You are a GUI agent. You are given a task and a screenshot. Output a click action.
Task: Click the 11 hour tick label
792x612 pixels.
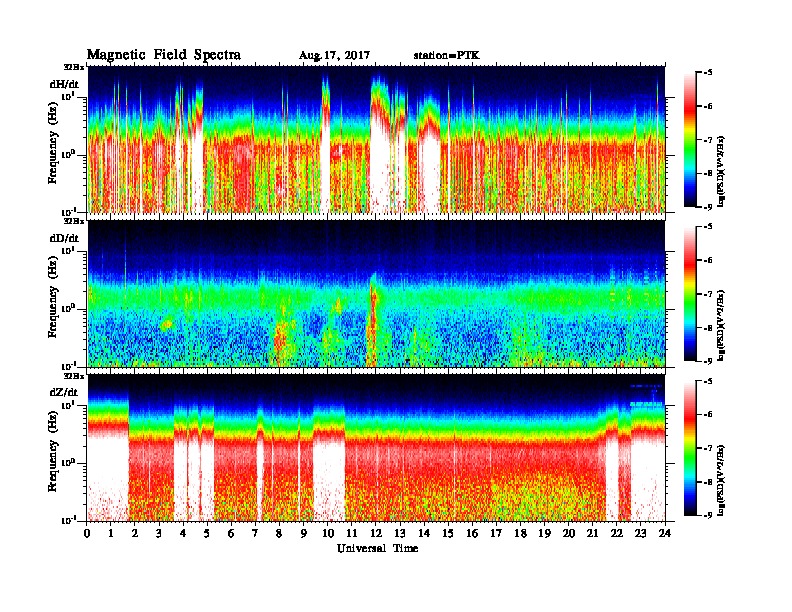tap(352, 534)
